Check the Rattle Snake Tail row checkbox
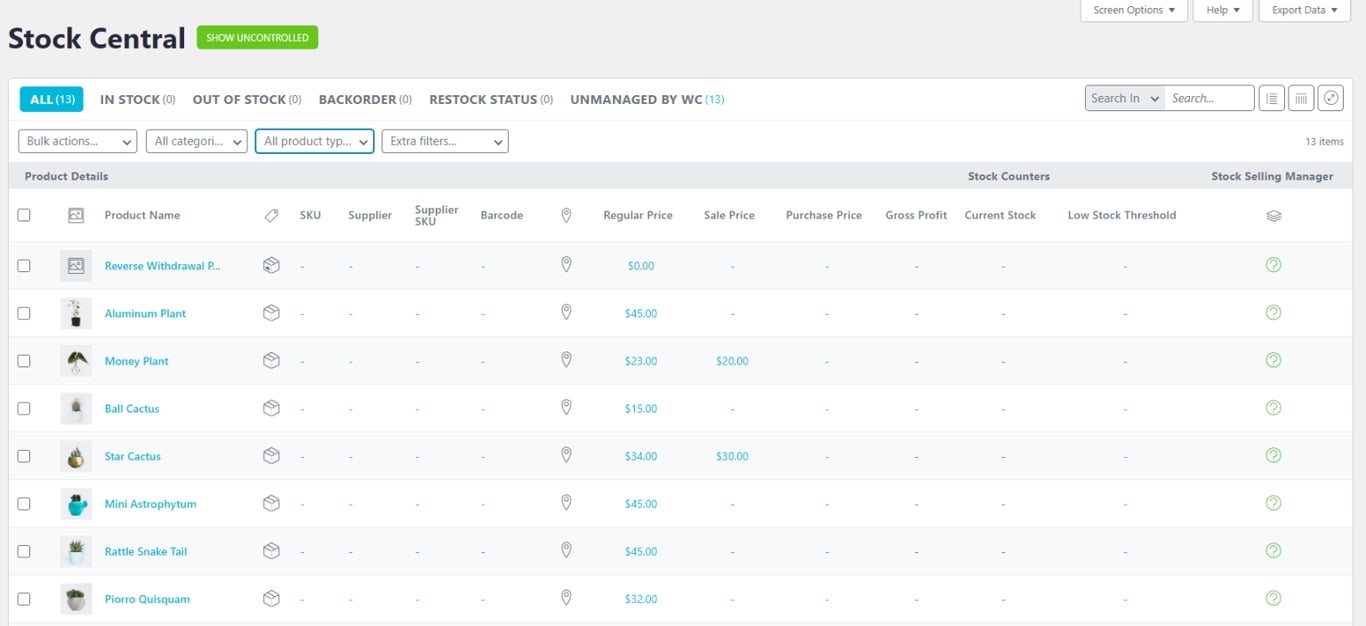The height and width of the screenshot is (626, 1366). pyautogui.click(x=24, y=552)
